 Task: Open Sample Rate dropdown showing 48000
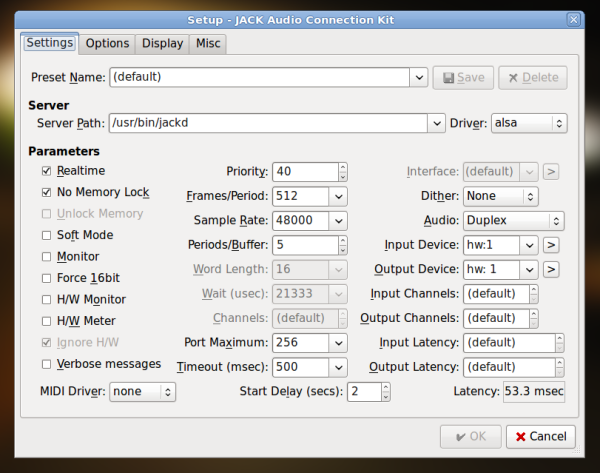coord(338,221)
